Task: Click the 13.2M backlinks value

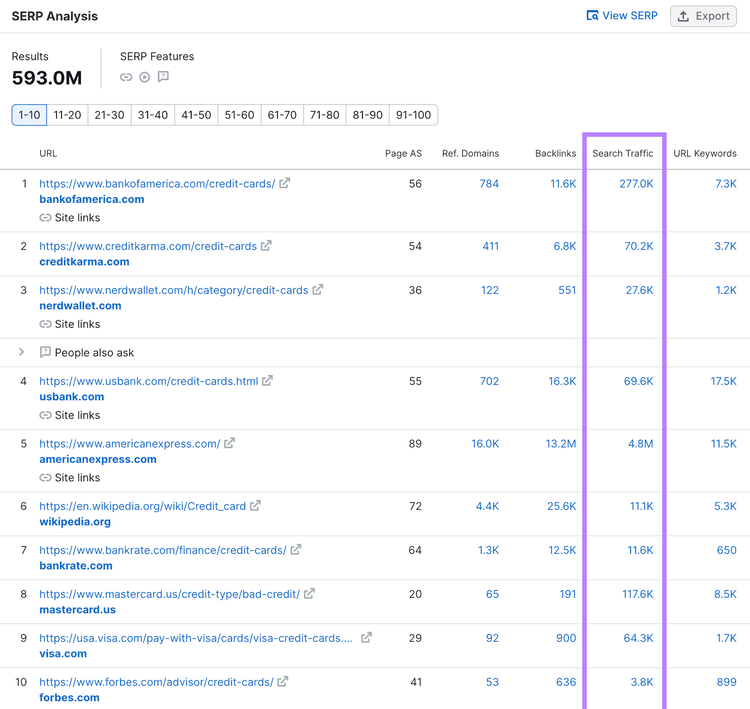Action: coord(561,443)
